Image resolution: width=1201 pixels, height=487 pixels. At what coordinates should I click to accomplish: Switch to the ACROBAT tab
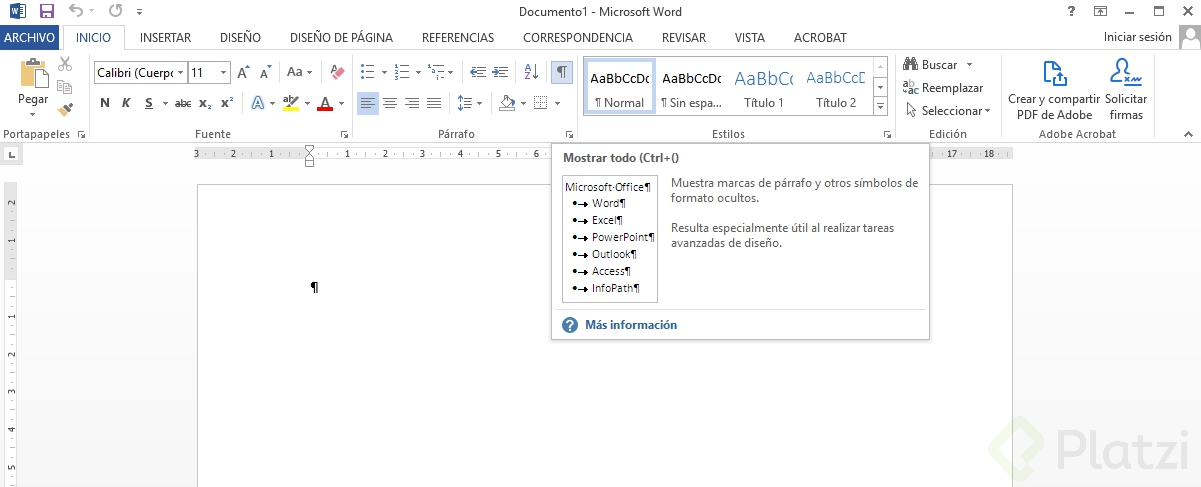[820, 38]
